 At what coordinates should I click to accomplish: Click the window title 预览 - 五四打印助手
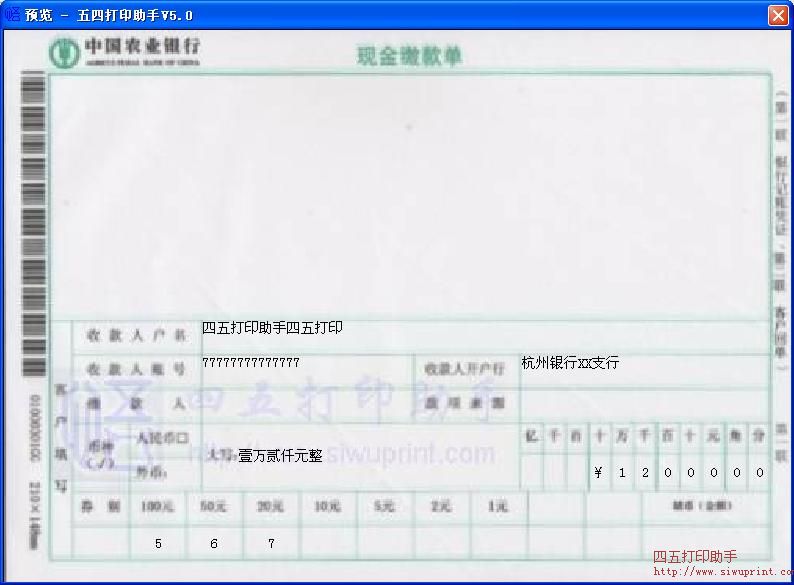pos(109,15)
